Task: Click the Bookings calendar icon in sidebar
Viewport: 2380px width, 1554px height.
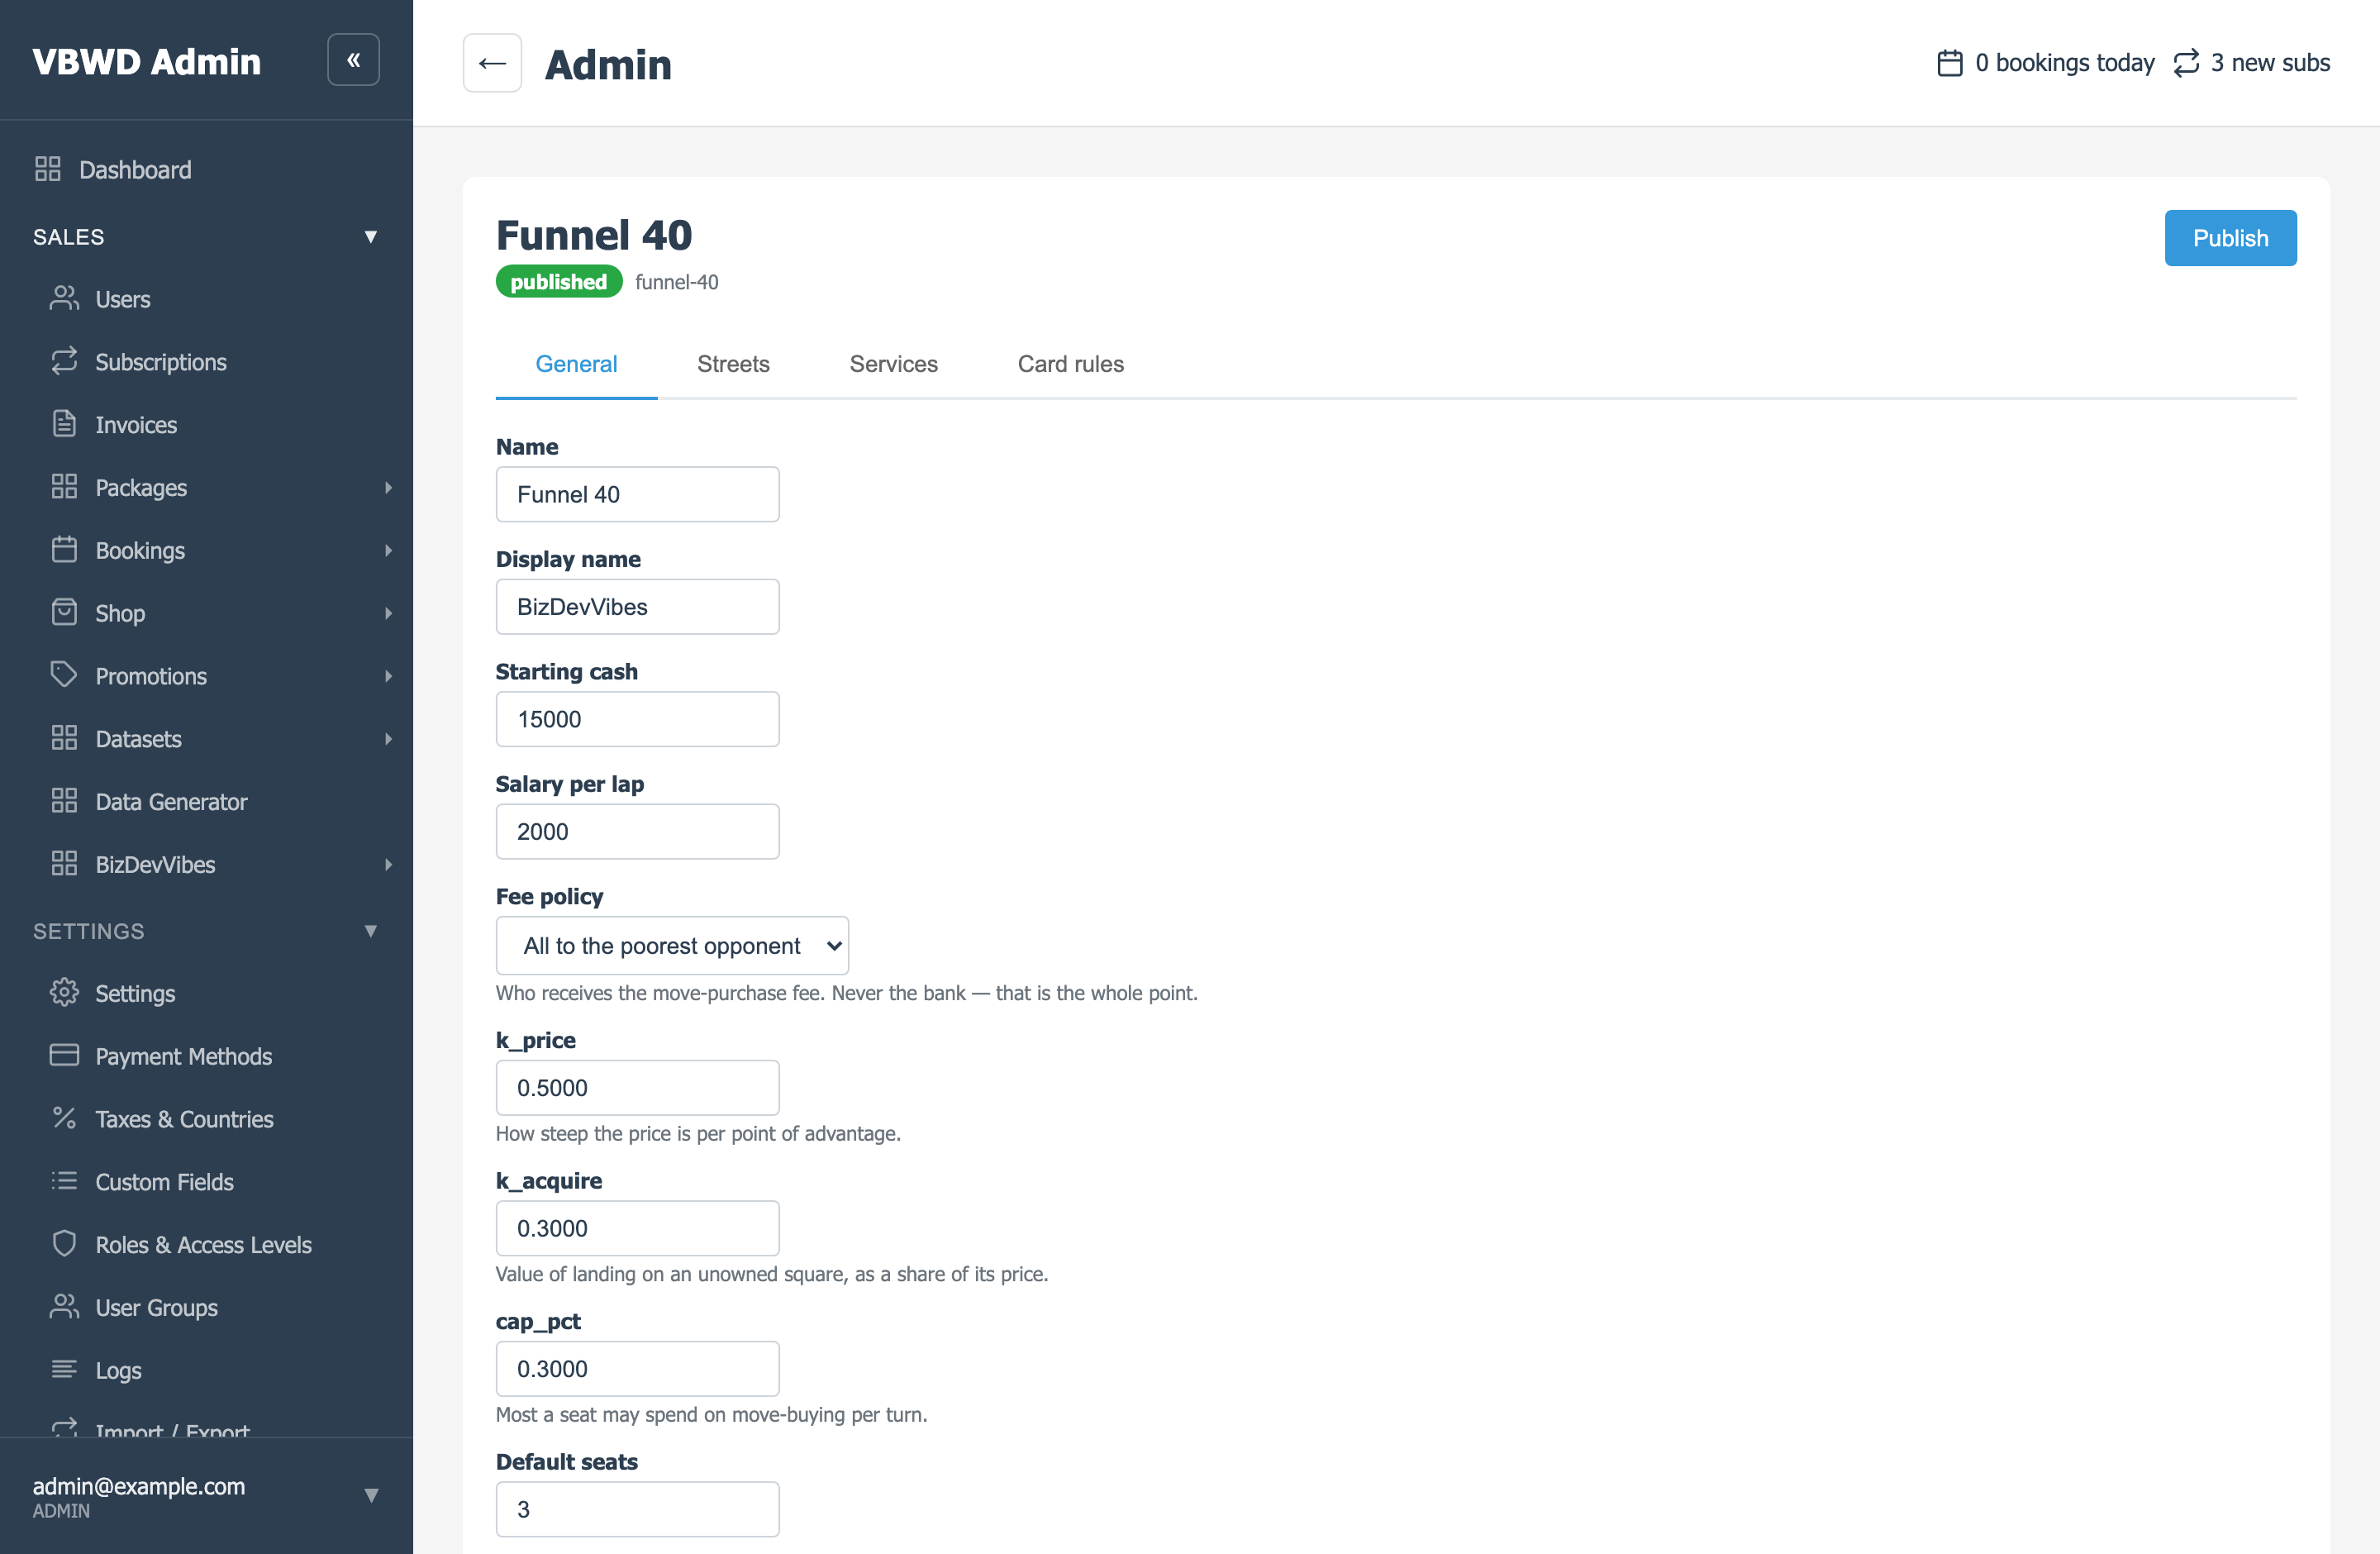Action: pos(64,550)
